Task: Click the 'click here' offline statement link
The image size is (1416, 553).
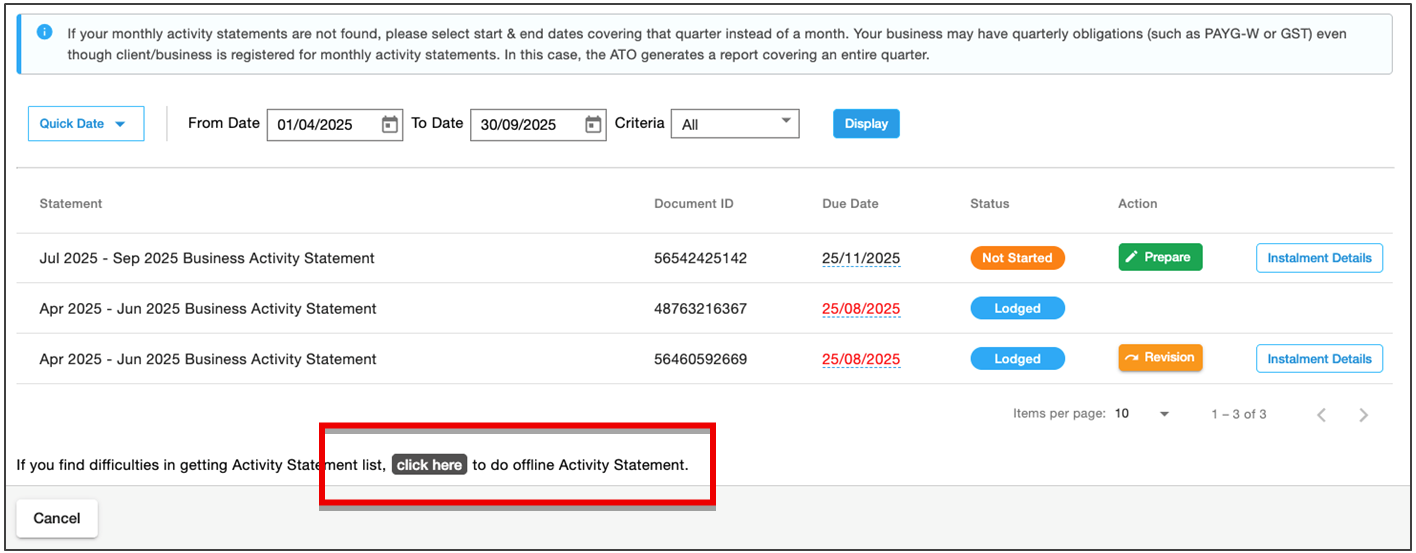Action: point(429,465)
